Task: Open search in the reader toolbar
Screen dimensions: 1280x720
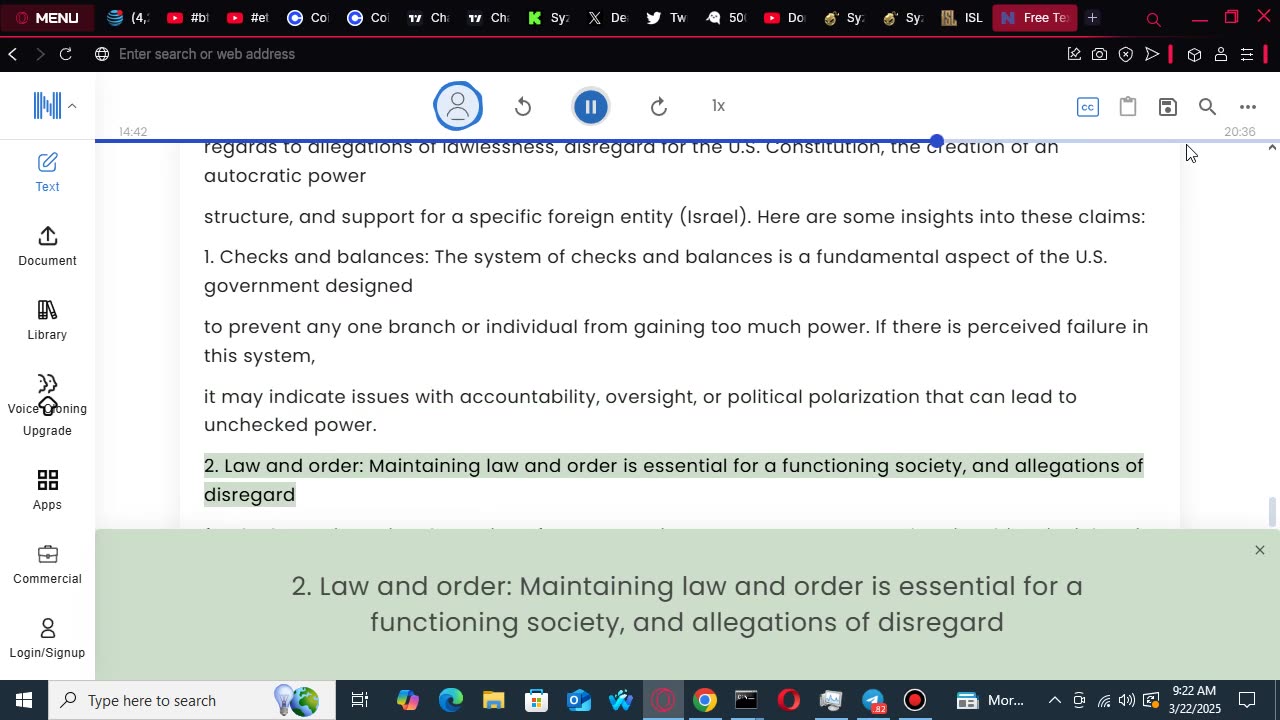Action: click(x=1207, y=106)
